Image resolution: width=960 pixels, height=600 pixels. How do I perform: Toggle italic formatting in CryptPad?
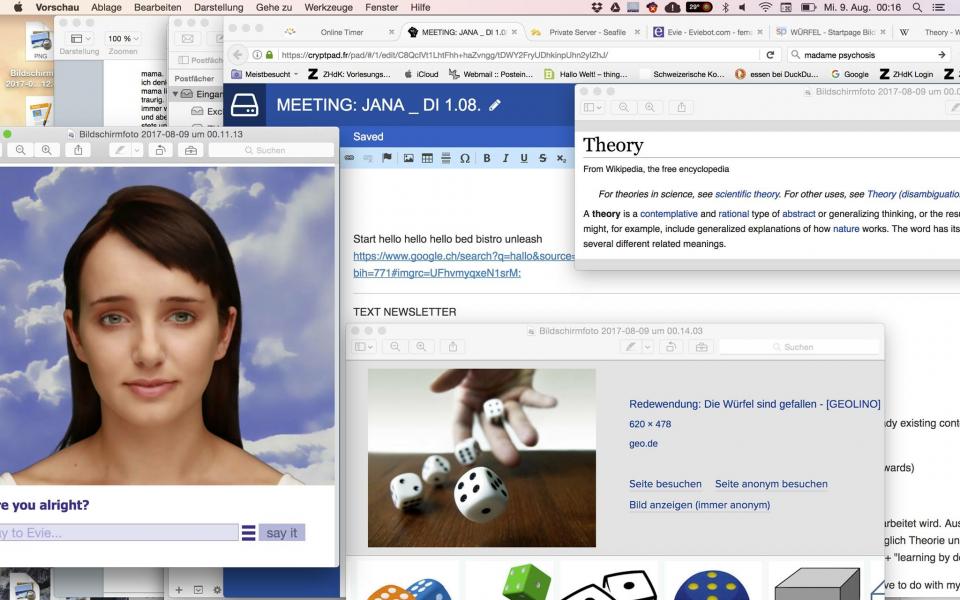pos(506,158)
